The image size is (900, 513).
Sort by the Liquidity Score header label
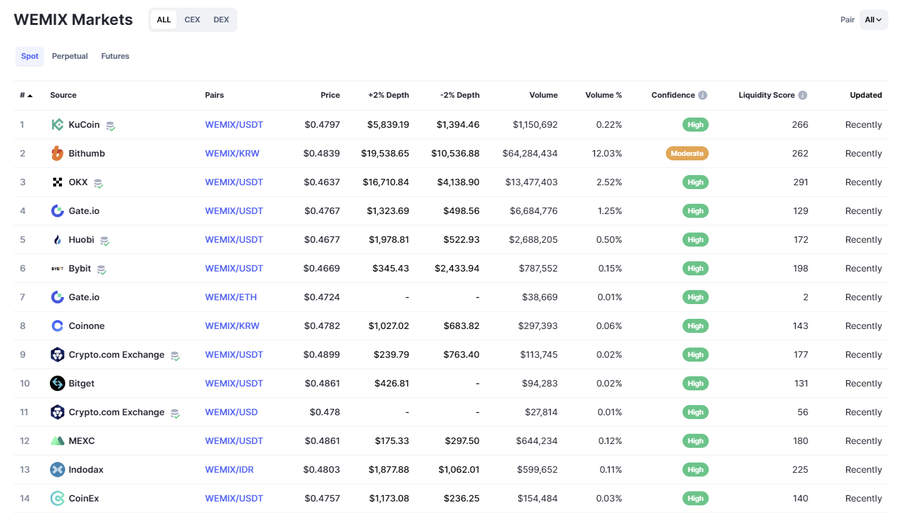tap(766, 95)
